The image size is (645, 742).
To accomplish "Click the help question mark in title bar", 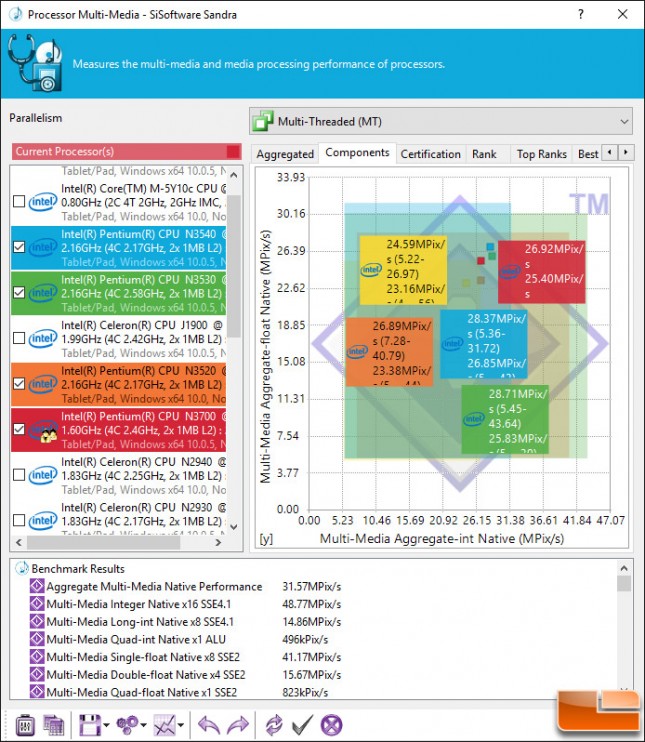I will pos(581,14).
